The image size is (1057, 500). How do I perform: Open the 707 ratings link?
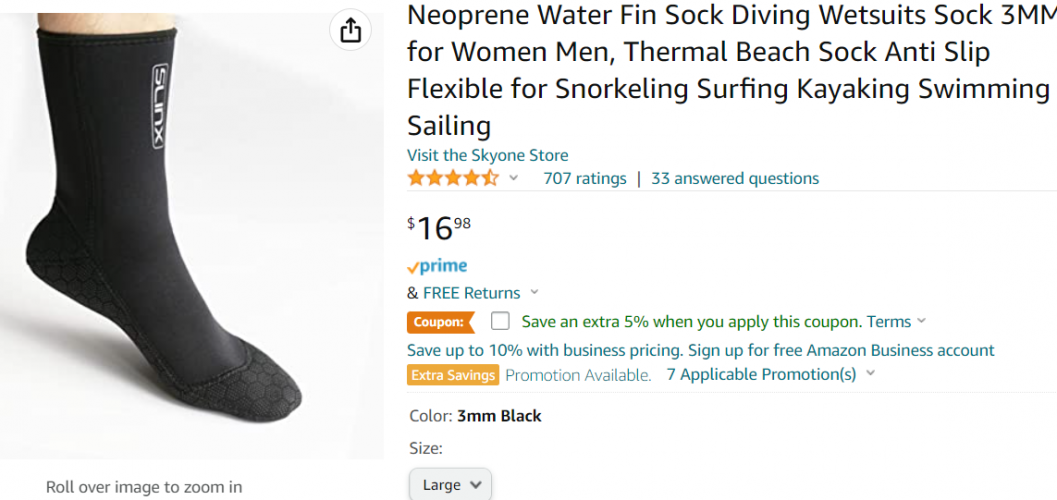584,179
